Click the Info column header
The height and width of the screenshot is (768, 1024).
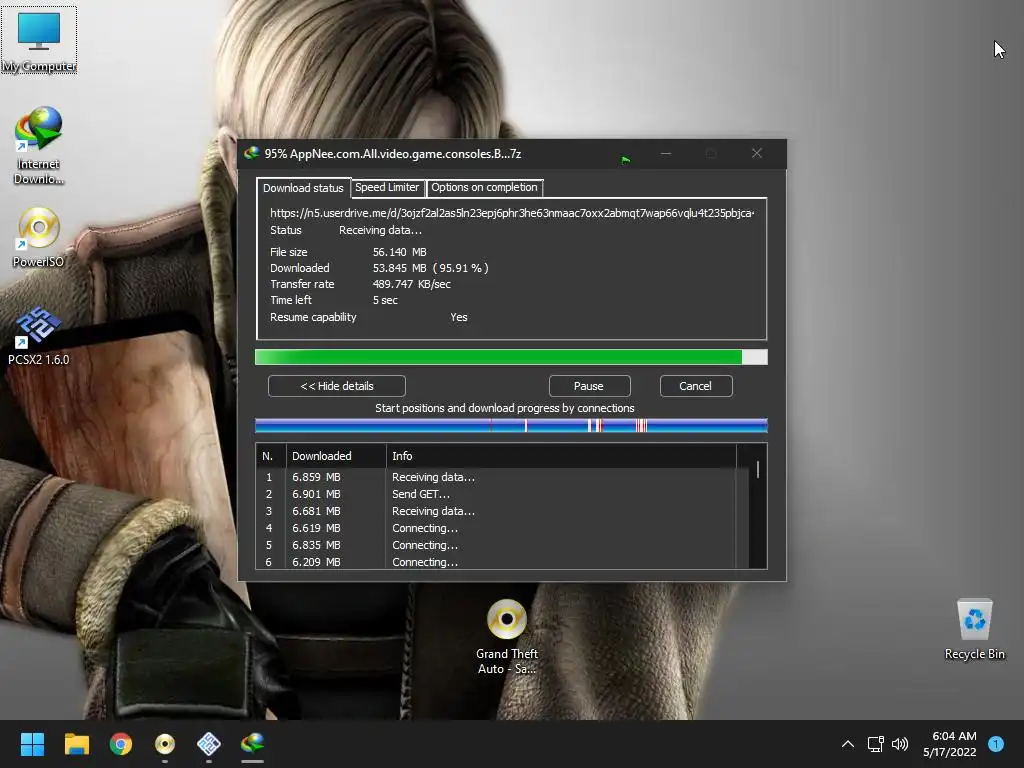[561, 456]
